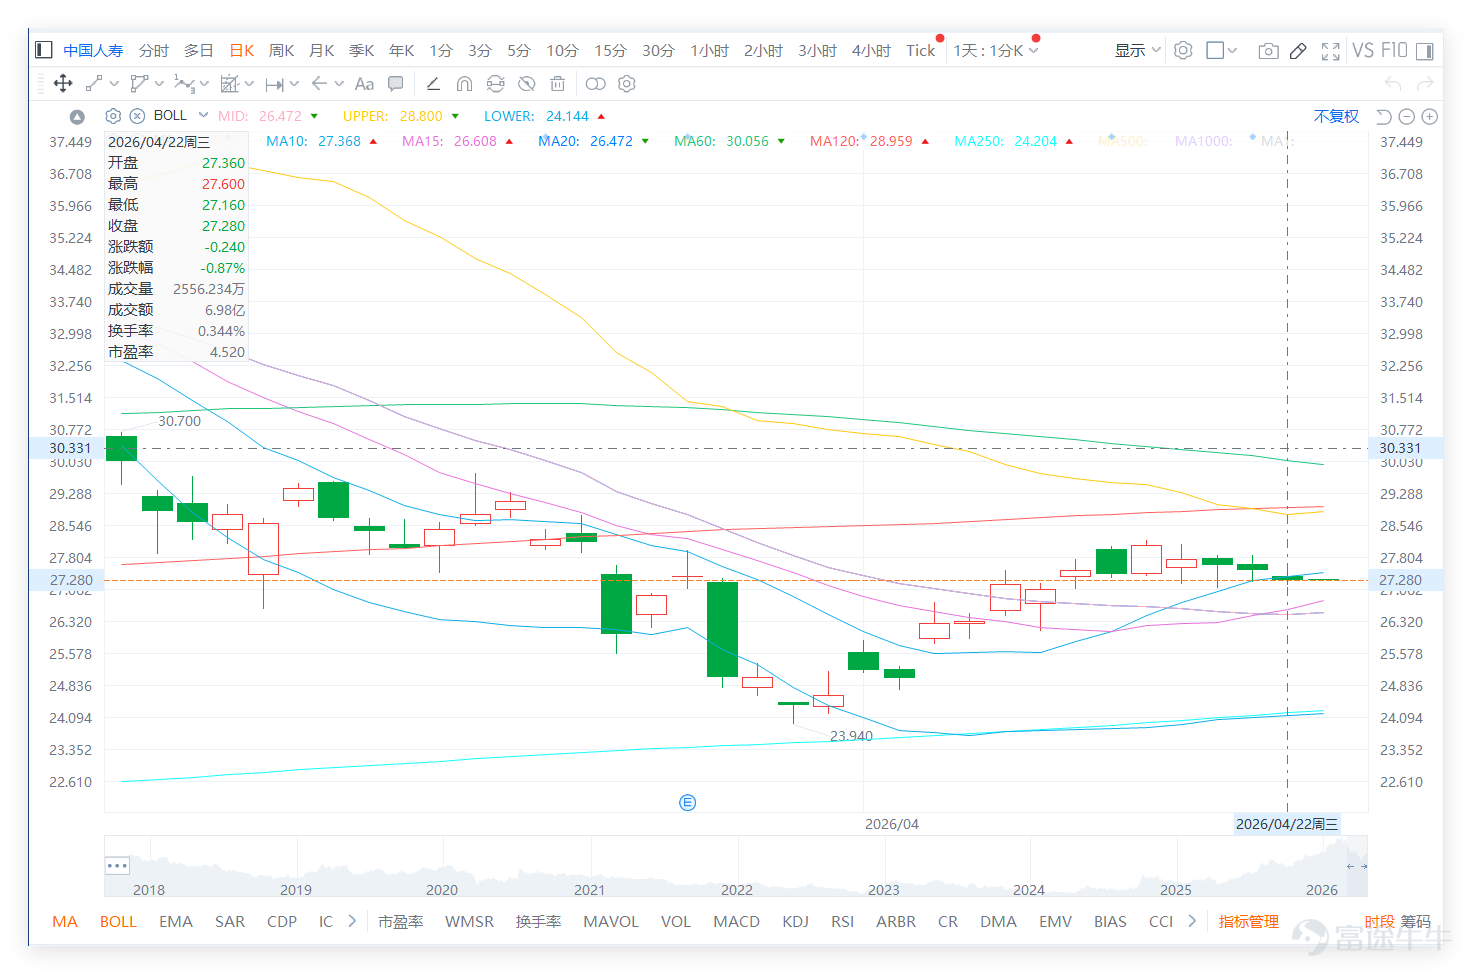Open the 显示 display dropdown
This screenshot has height=974, width=1472.
tap(1138, 50)
